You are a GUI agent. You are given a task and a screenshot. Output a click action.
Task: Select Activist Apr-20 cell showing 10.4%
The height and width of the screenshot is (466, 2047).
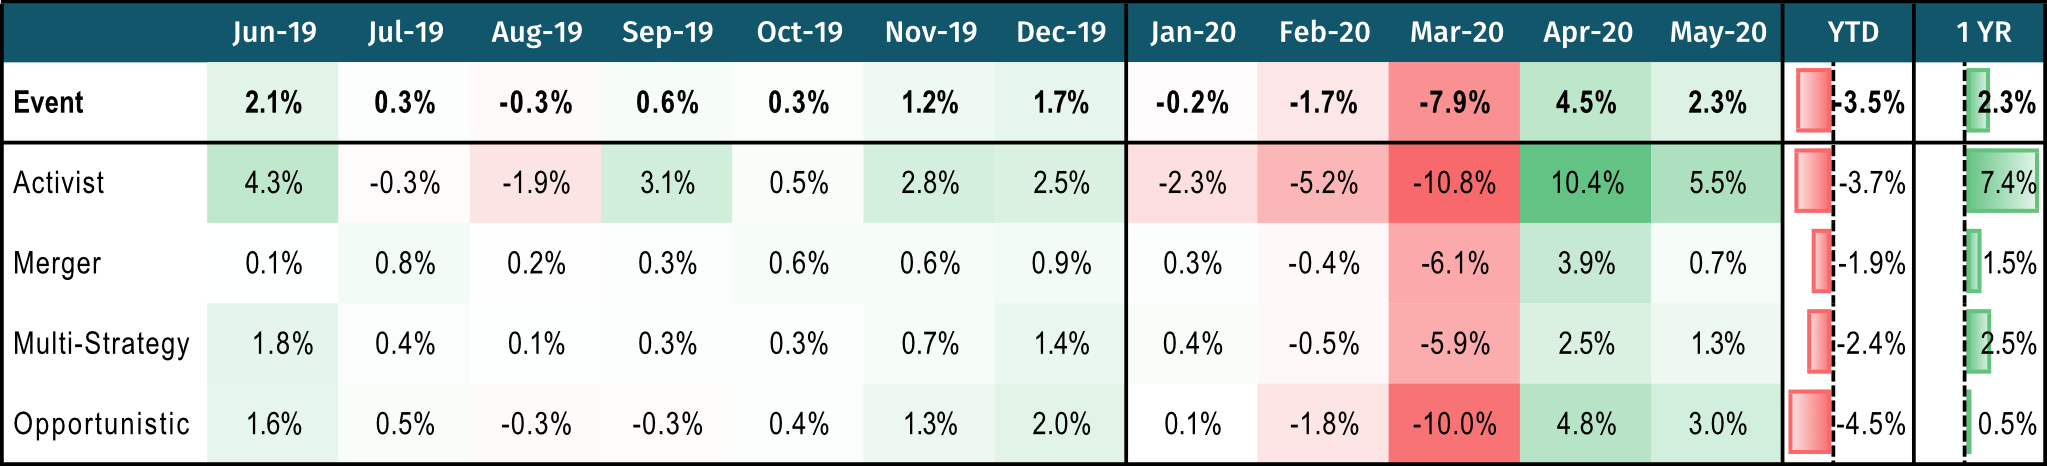[1586, 183]
